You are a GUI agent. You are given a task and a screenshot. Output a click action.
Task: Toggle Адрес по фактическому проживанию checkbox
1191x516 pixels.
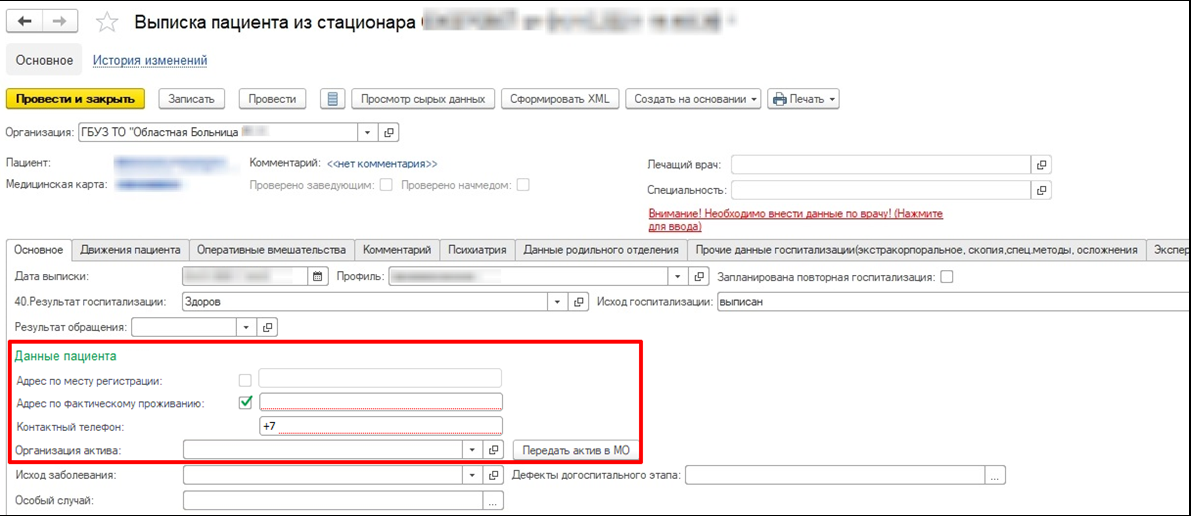tap(245, 403)
